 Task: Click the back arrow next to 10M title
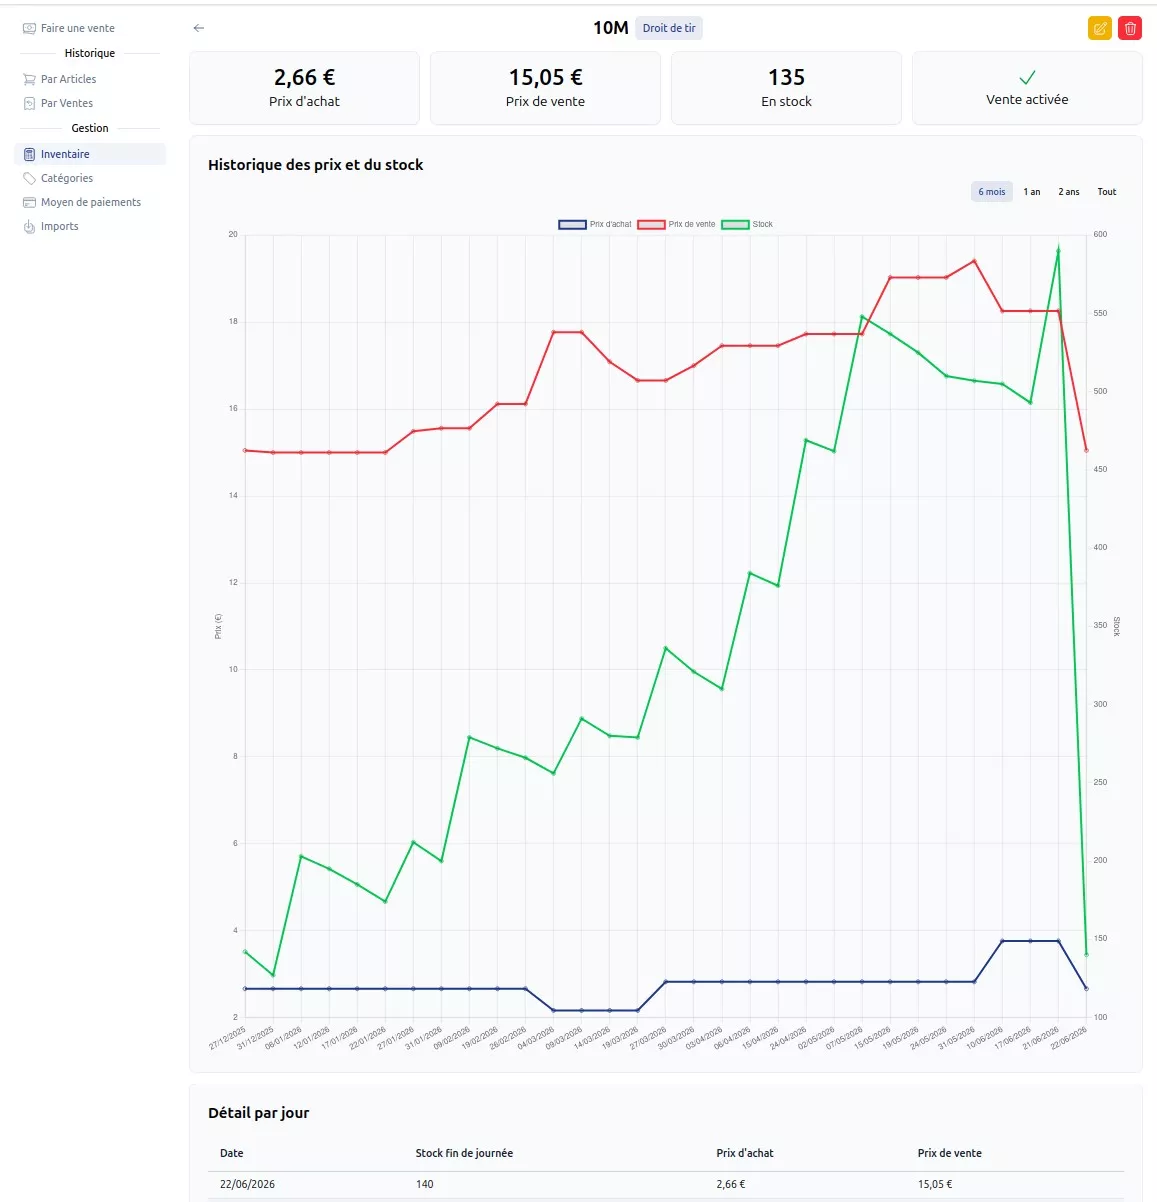click(198, 28)
